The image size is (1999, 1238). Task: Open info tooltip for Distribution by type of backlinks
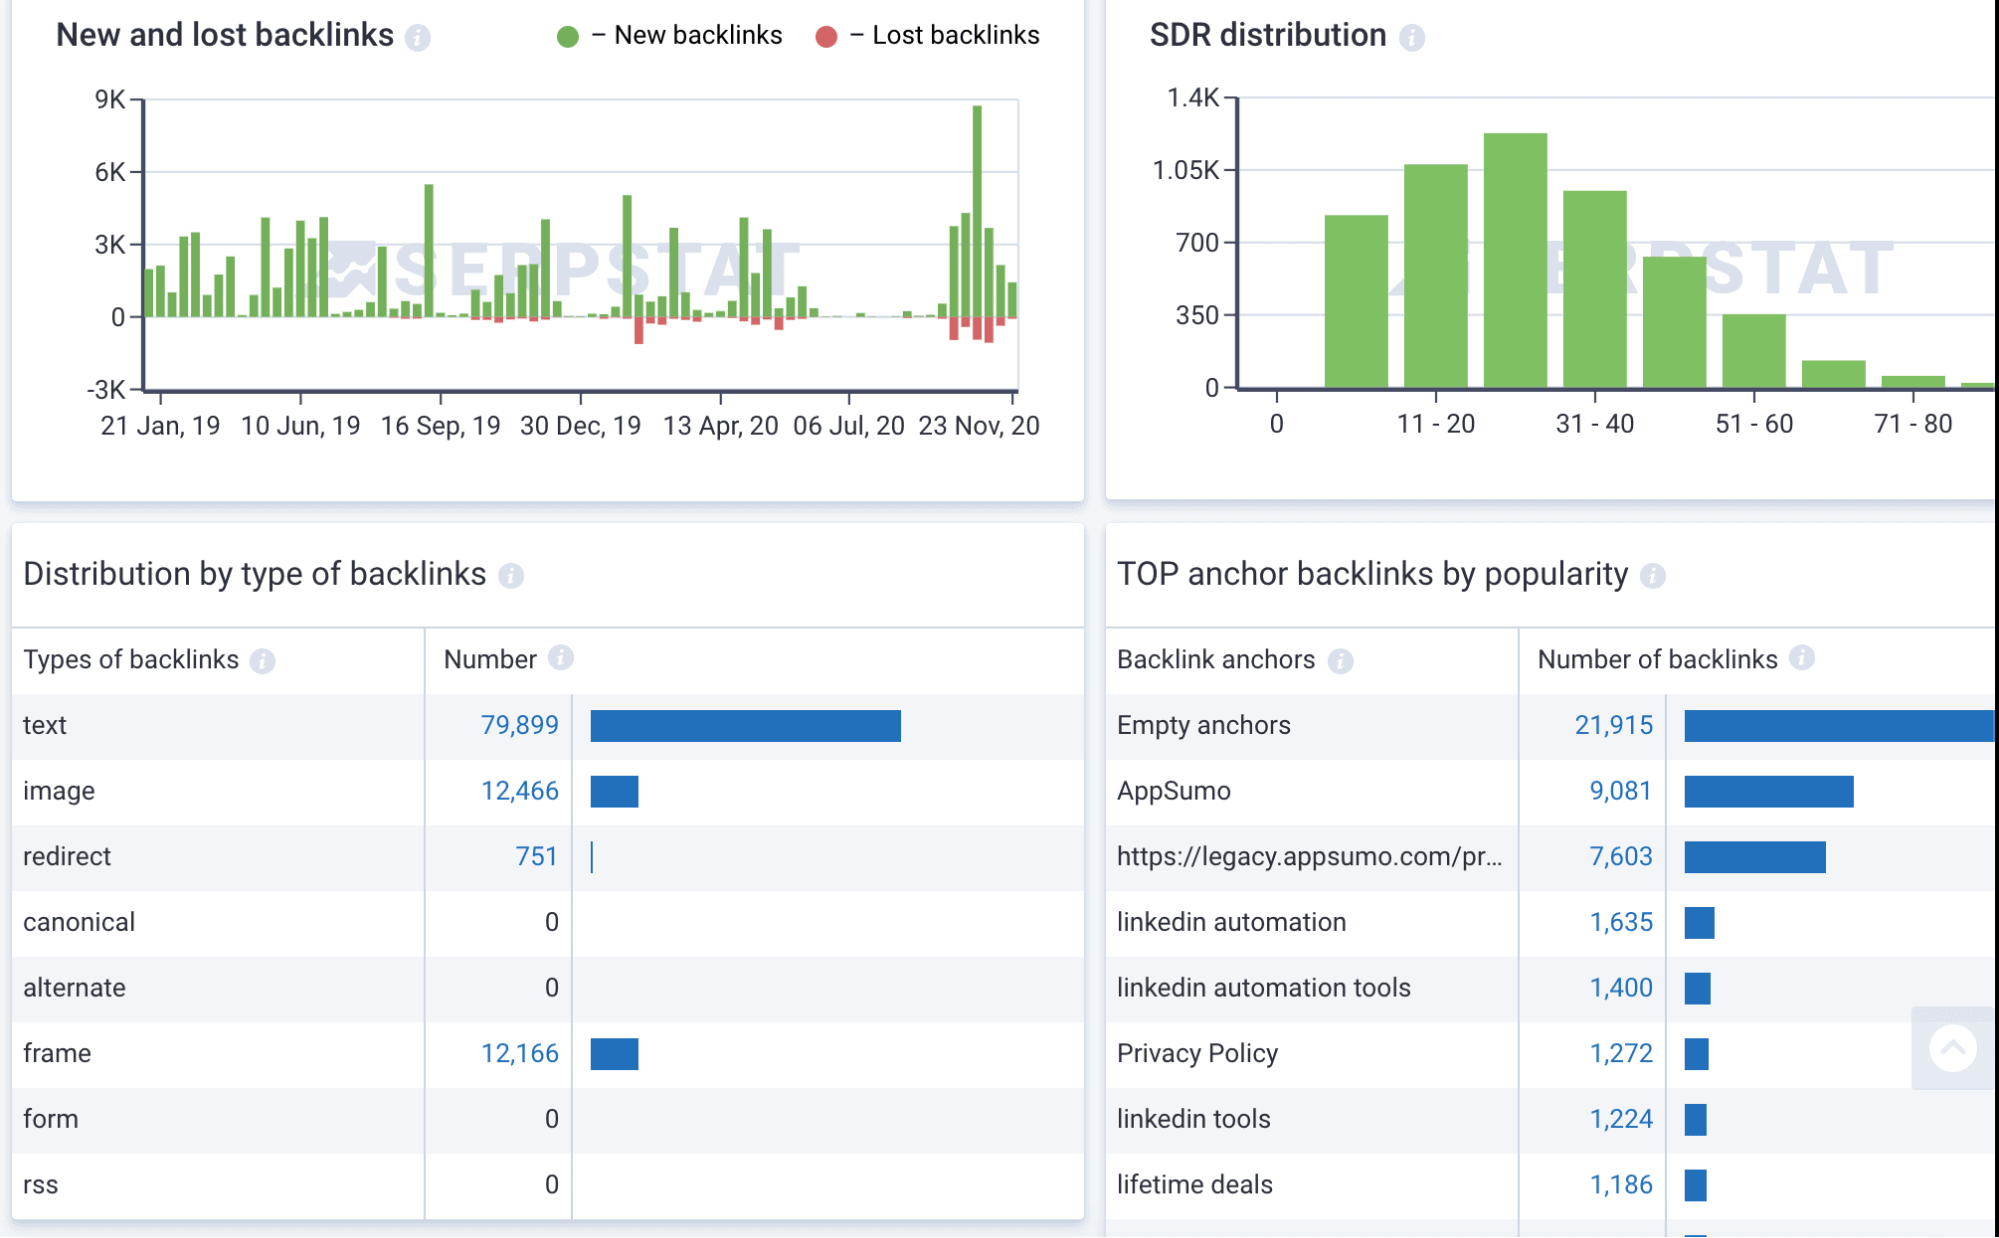pos(511,576)
